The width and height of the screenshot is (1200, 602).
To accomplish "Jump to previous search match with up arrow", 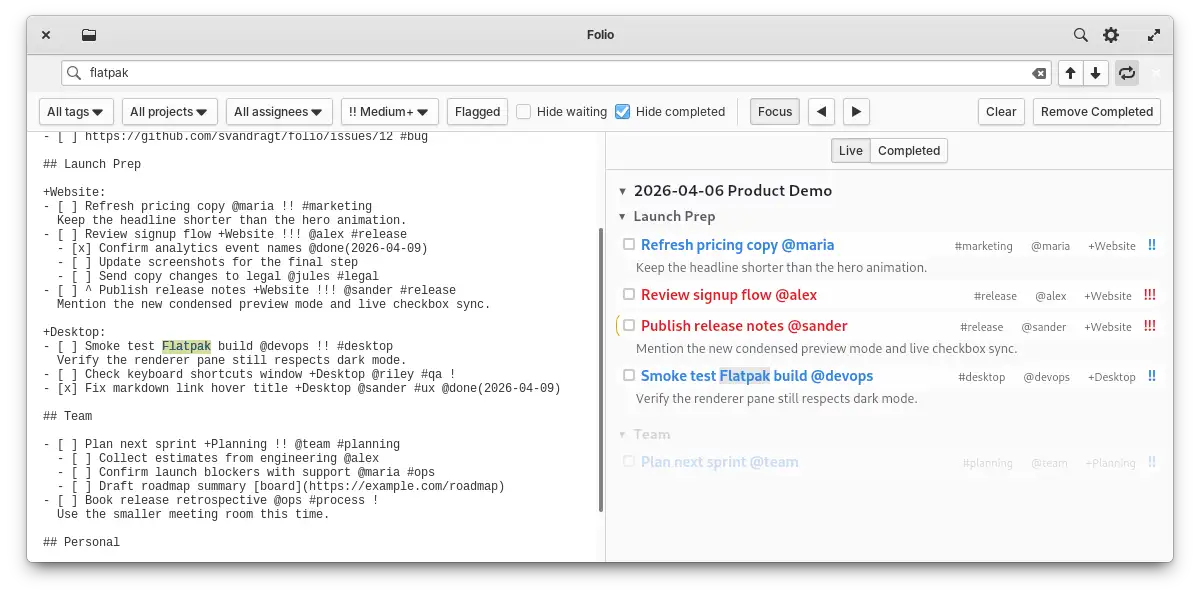I will pos(1071,73).
